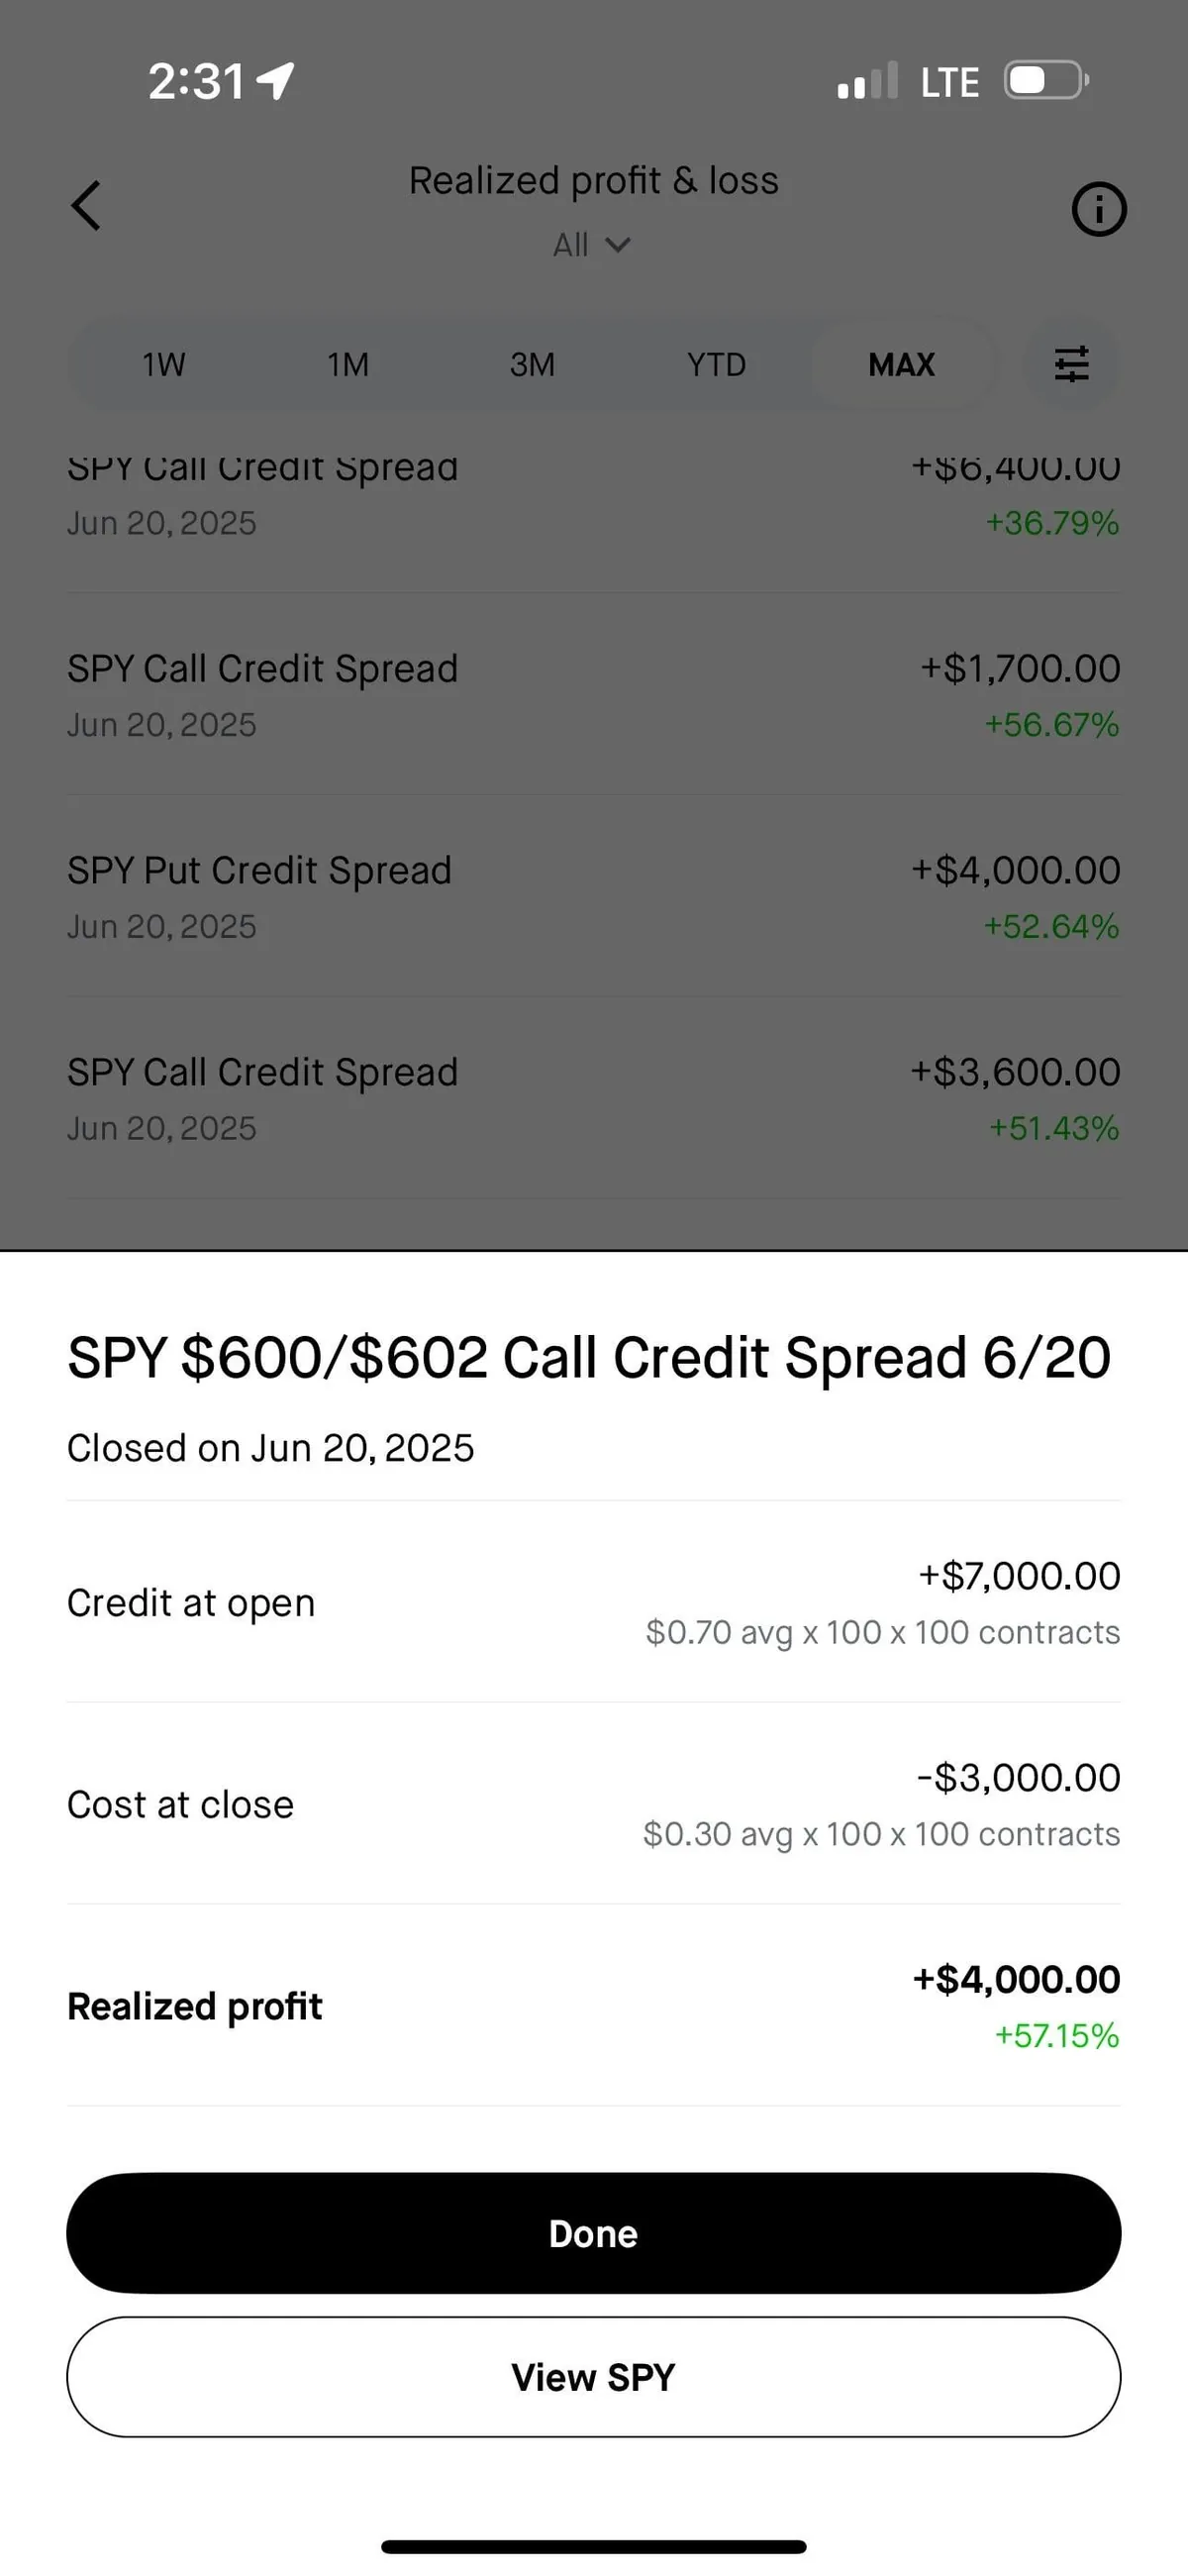
Task: Open the +$1,700.00 Call Credit Spread entry
Action: [593, 695]
